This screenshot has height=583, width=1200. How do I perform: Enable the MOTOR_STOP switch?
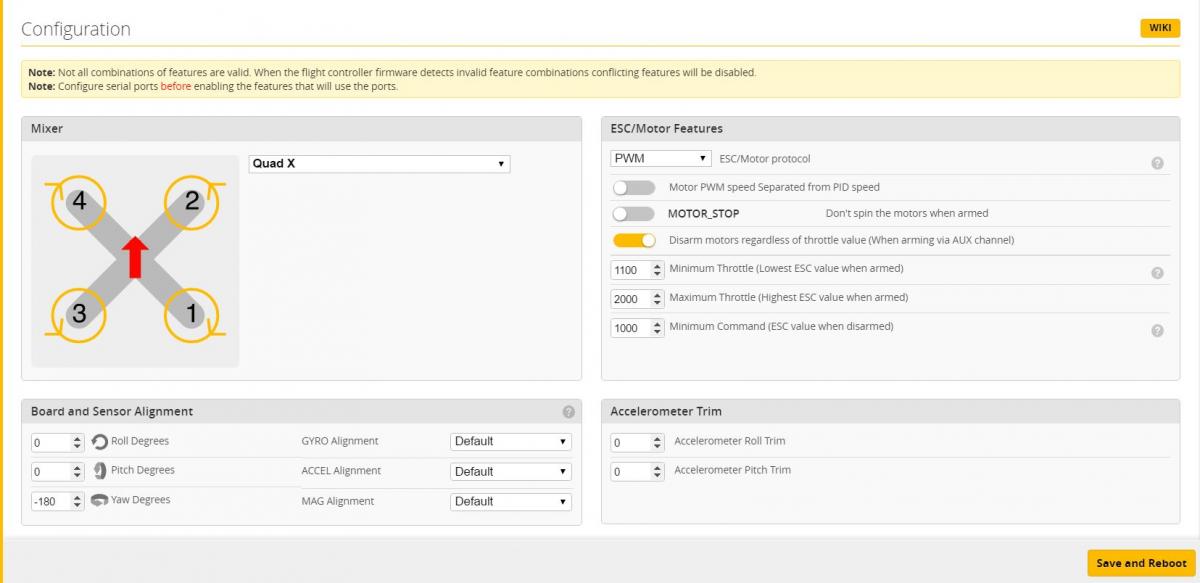click(x=634, y=213)
